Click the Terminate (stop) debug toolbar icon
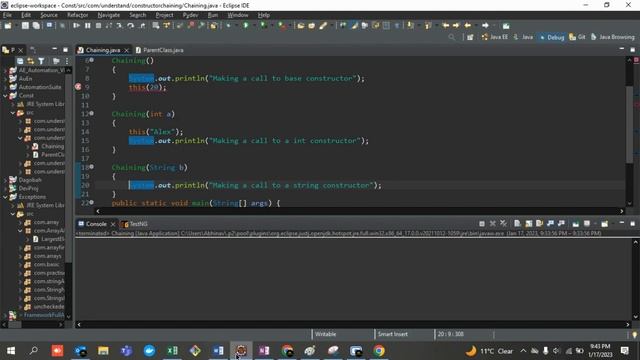The image size is (640, 360). pyautogui.click(x=98, y=25)
